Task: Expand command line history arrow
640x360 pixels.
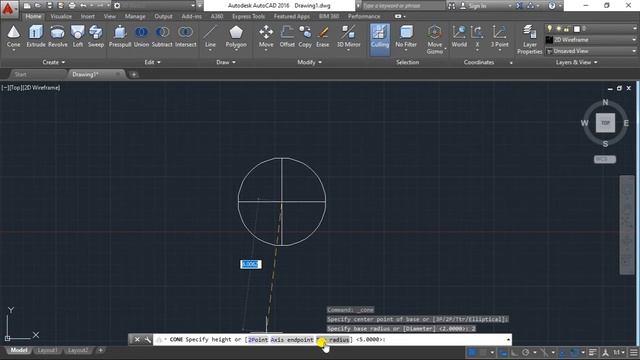Action: point(508,340)
